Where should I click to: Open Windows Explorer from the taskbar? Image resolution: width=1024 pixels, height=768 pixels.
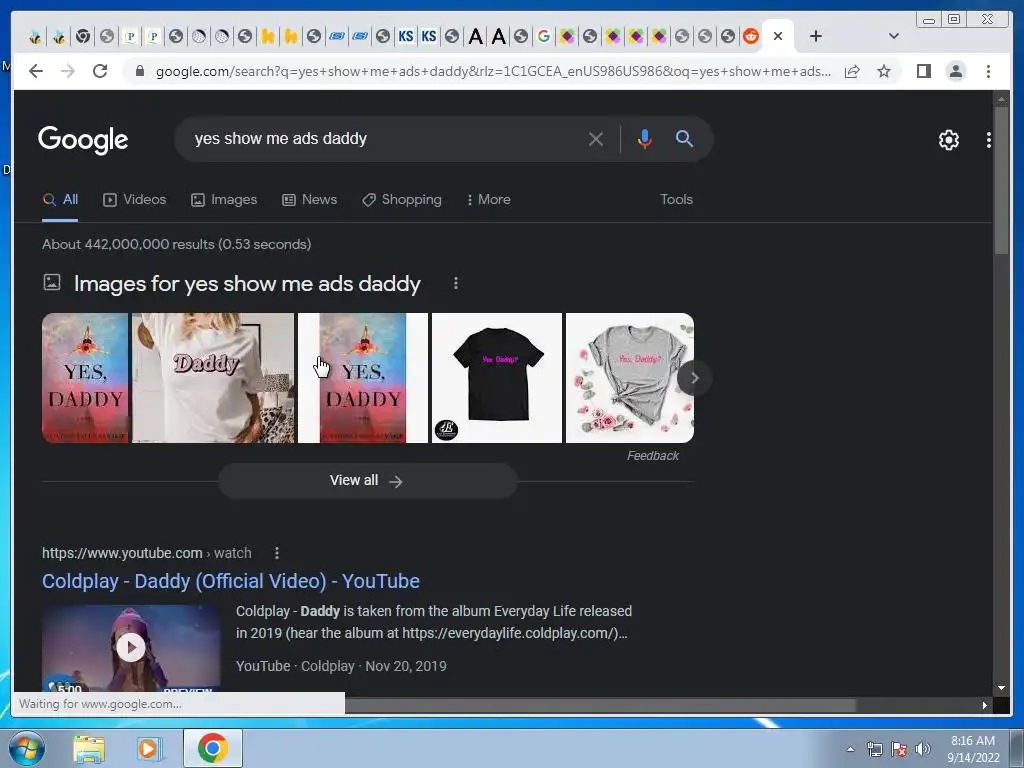(89, 748)
